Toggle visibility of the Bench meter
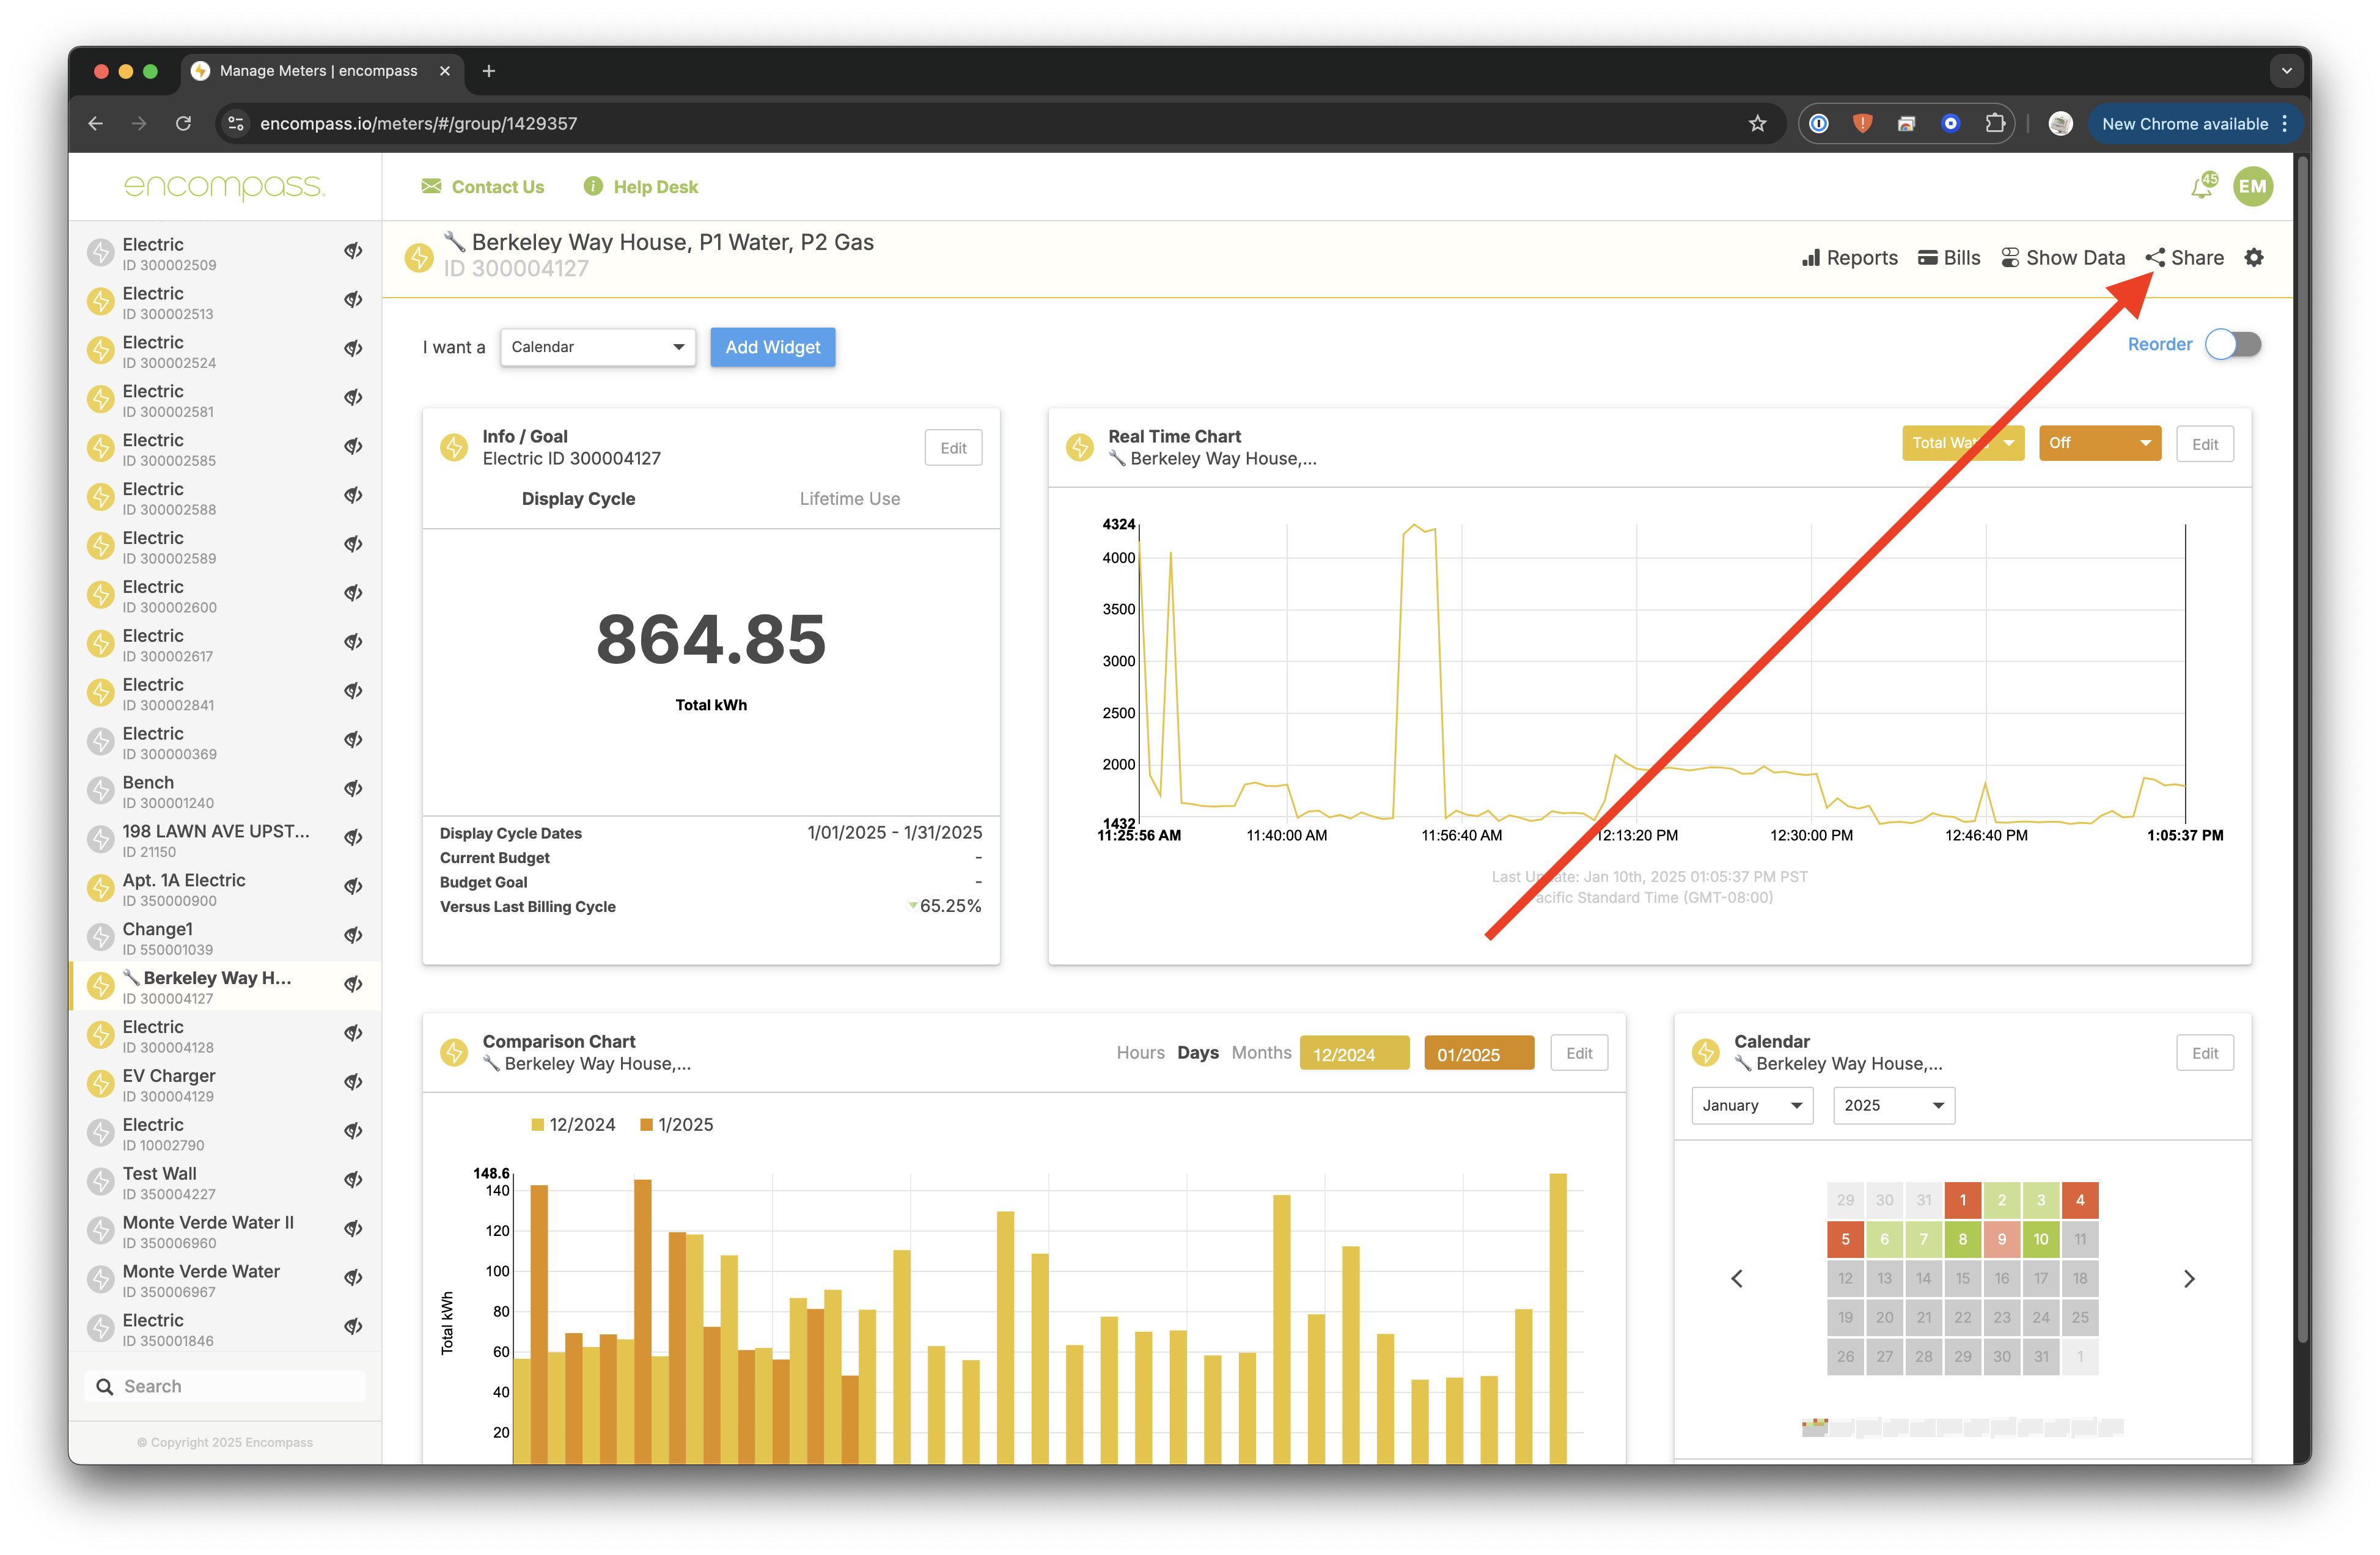 353,789
